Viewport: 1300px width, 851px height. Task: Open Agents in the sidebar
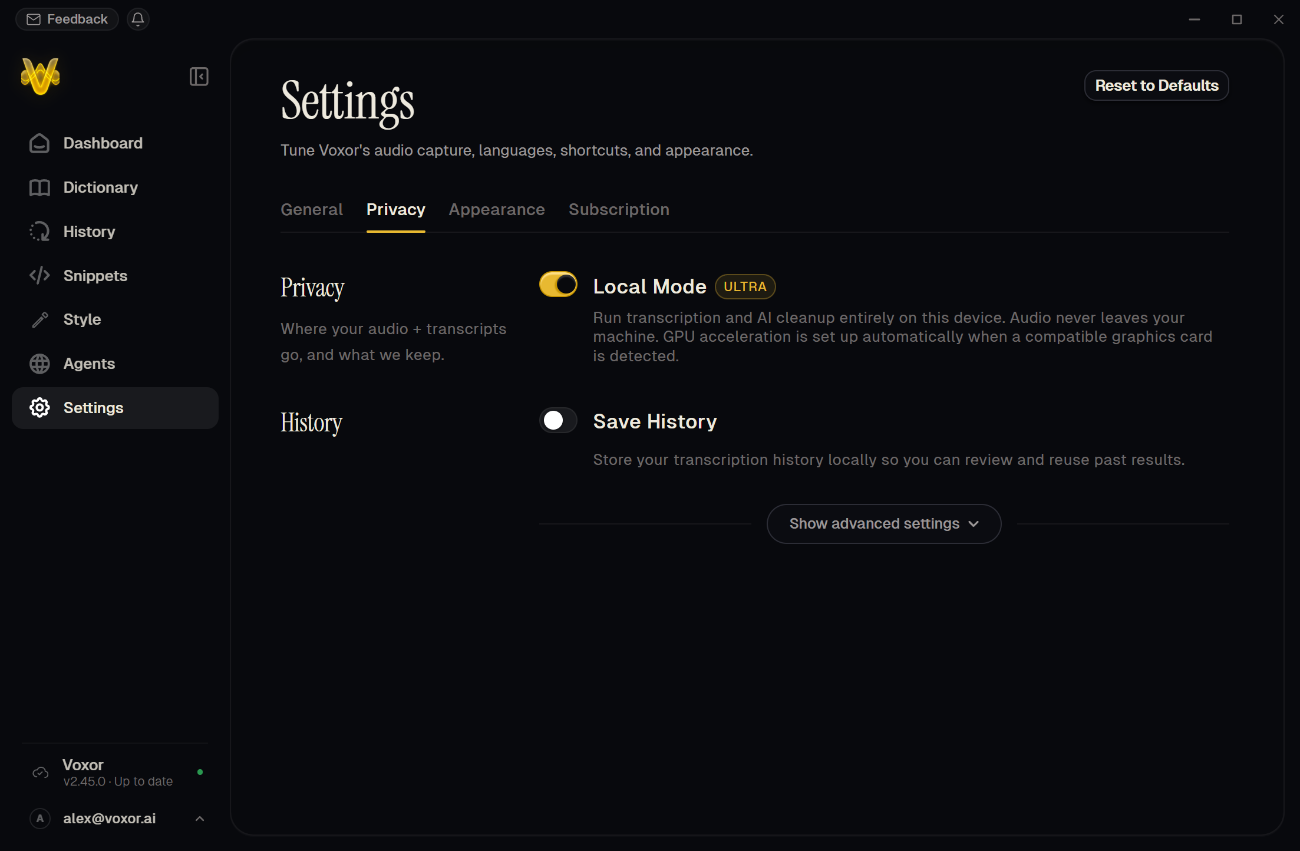point(115,363)
